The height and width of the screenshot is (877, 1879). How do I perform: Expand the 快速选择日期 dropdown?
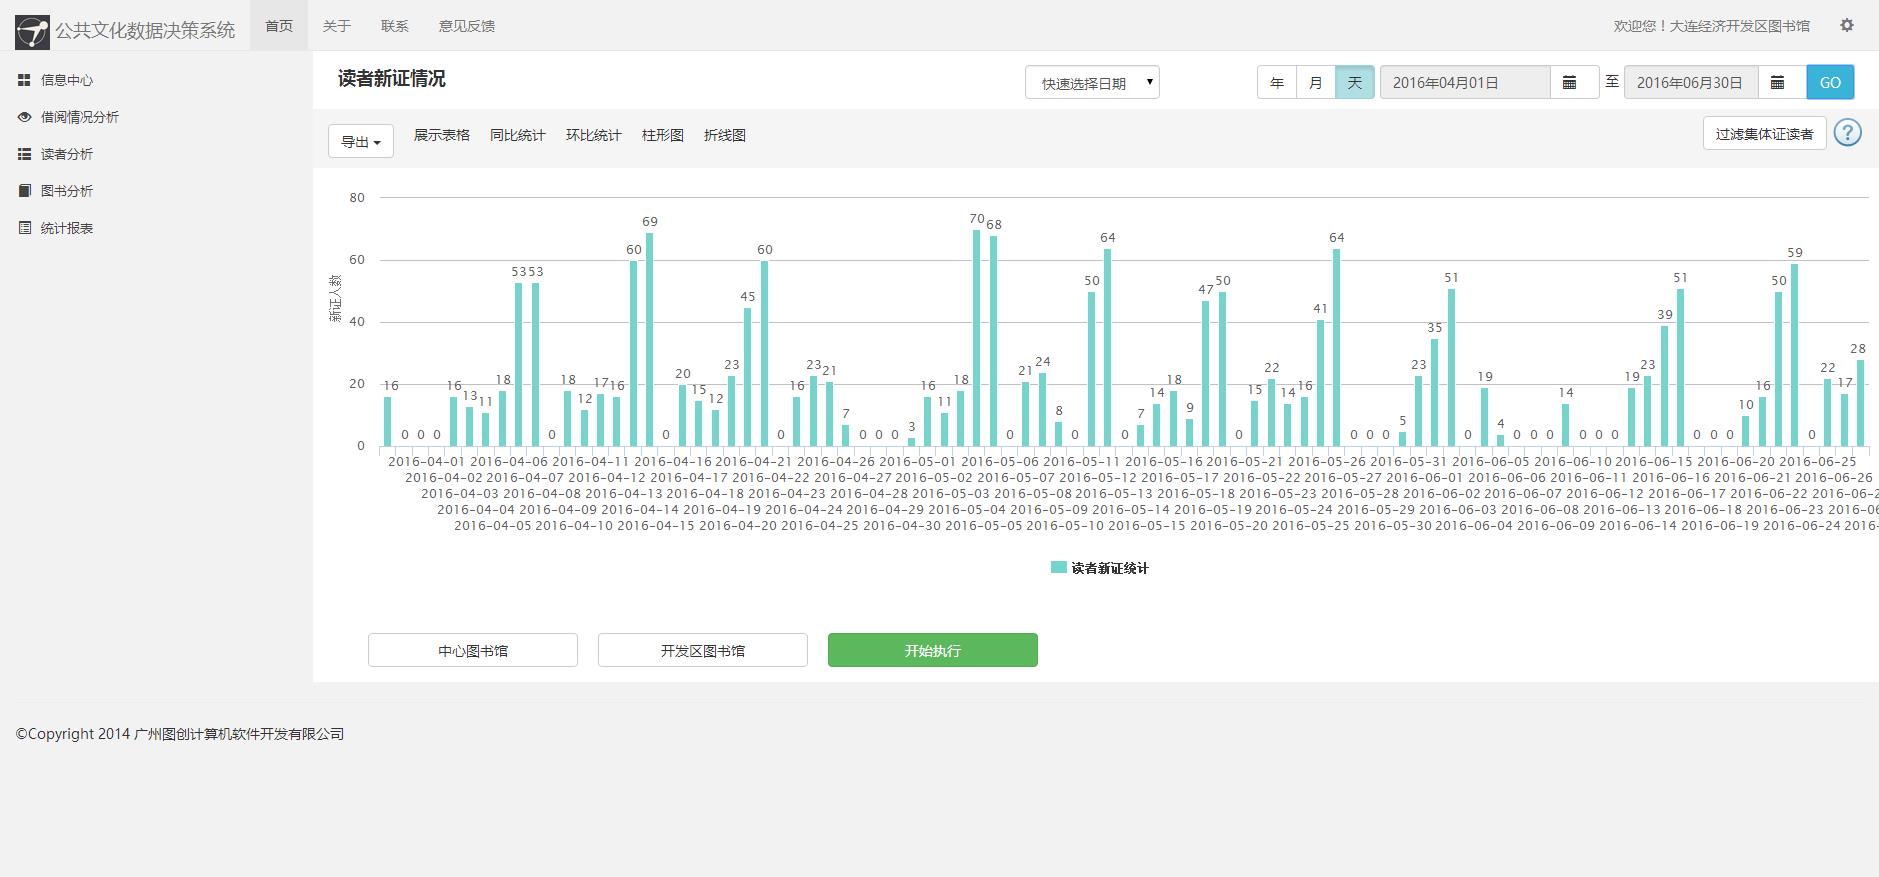pos(1092,83)
